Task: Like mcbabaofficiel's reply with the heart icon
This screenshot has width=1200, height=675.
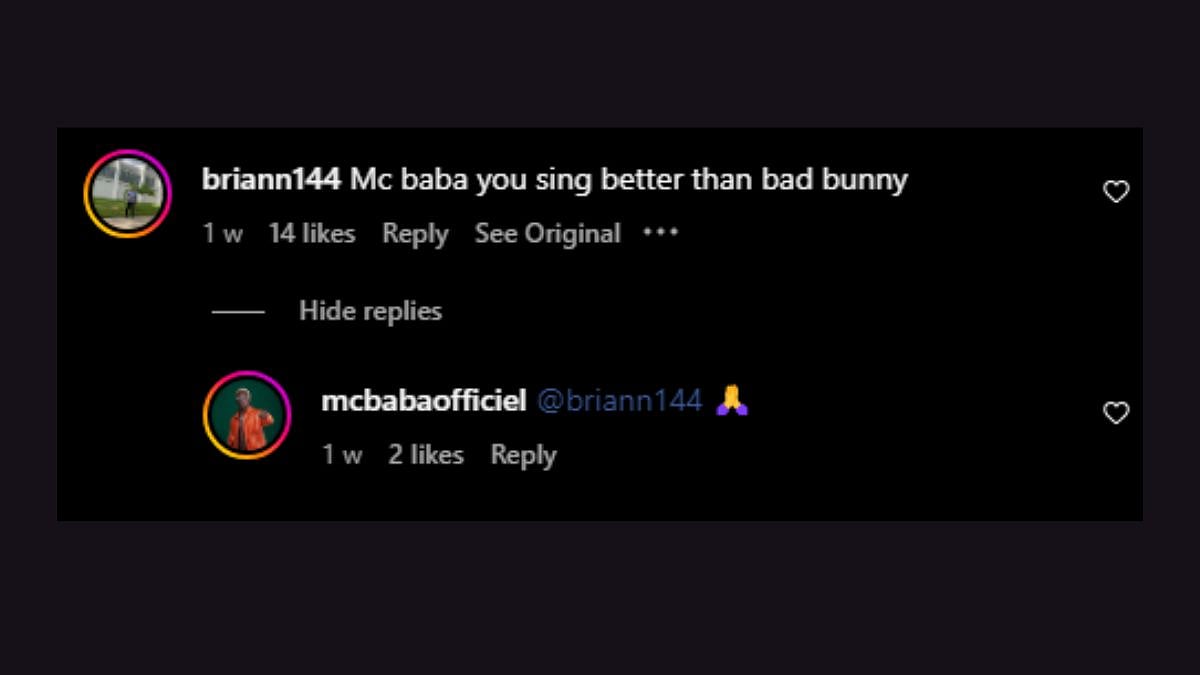Action: 1116,413
